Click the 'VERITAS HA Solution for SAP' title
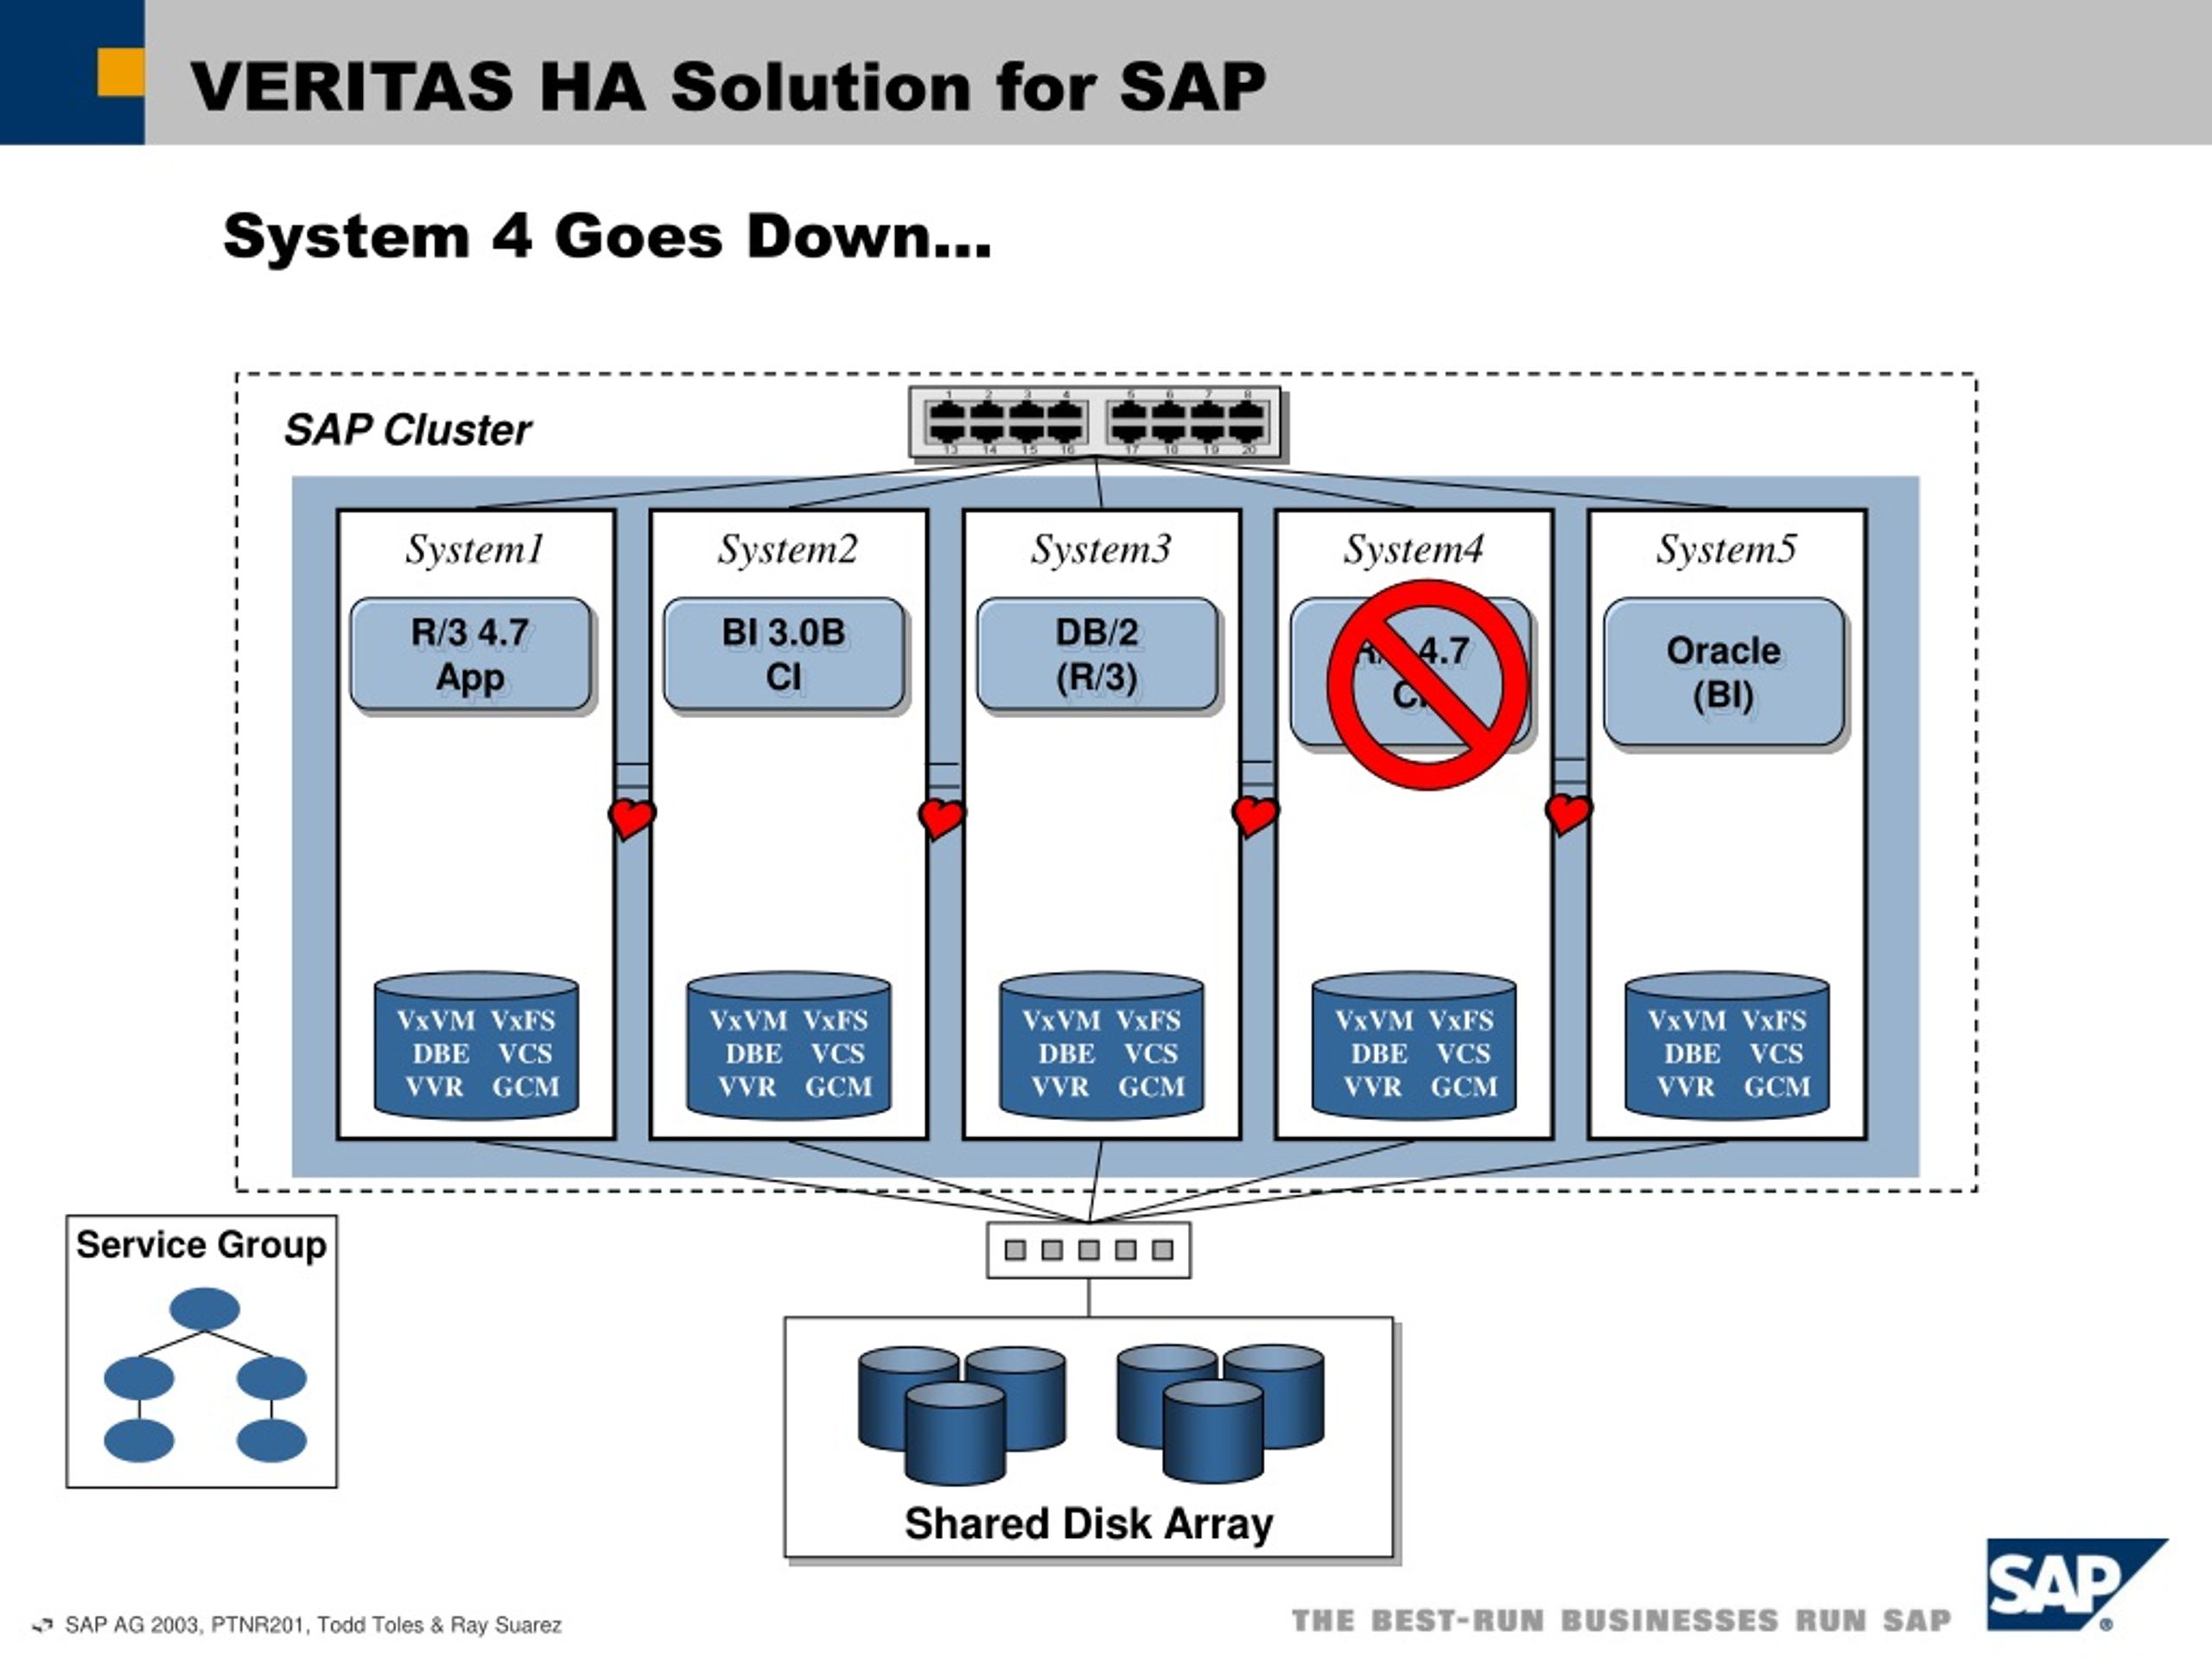Image resolution: width=2212 pixels, height=1659 pixels. click(728, 86)
